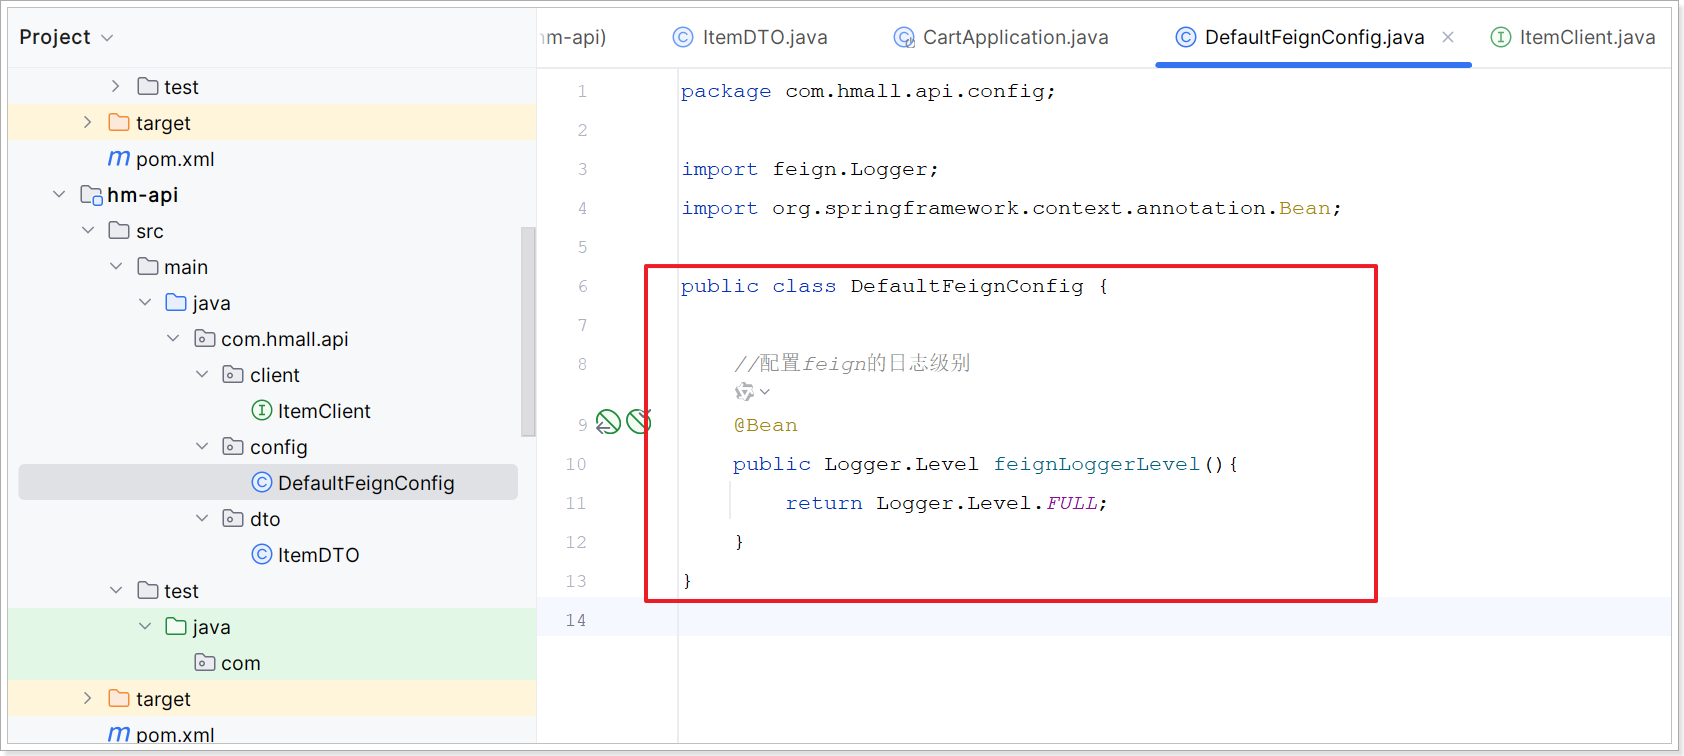Click the com package icon under test
The width and height of the screenshot is (1684, 756).
205,663
